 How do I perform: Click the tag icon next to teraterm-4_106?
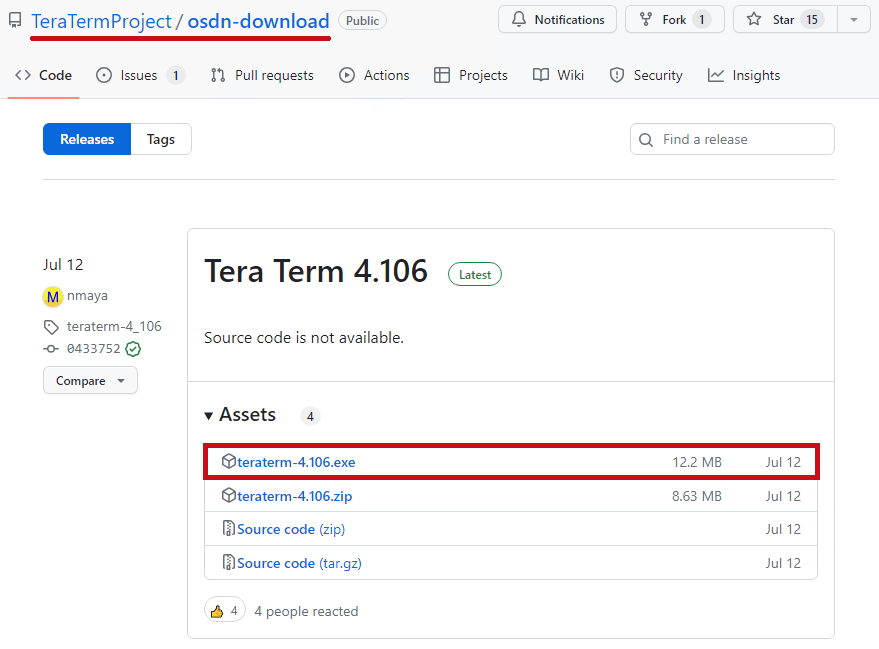[x=51, y=327]
